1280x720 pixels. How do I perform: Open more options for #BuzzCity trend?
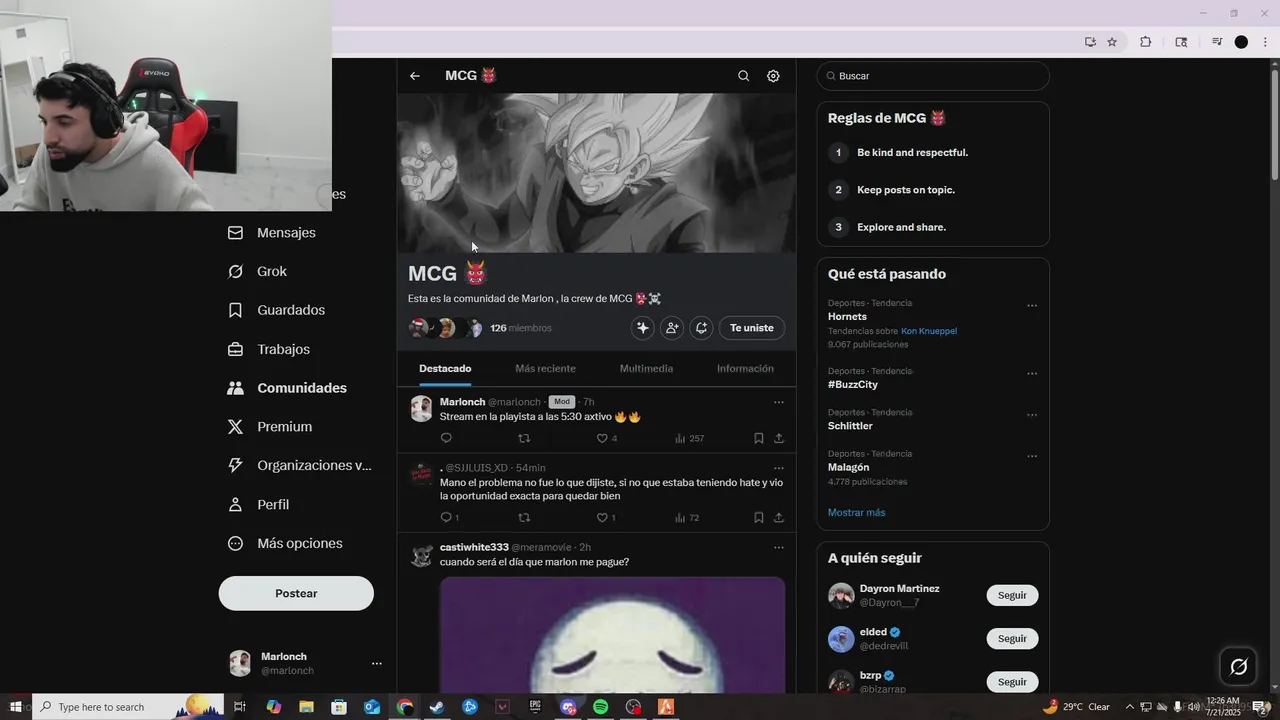(1032, 374)
